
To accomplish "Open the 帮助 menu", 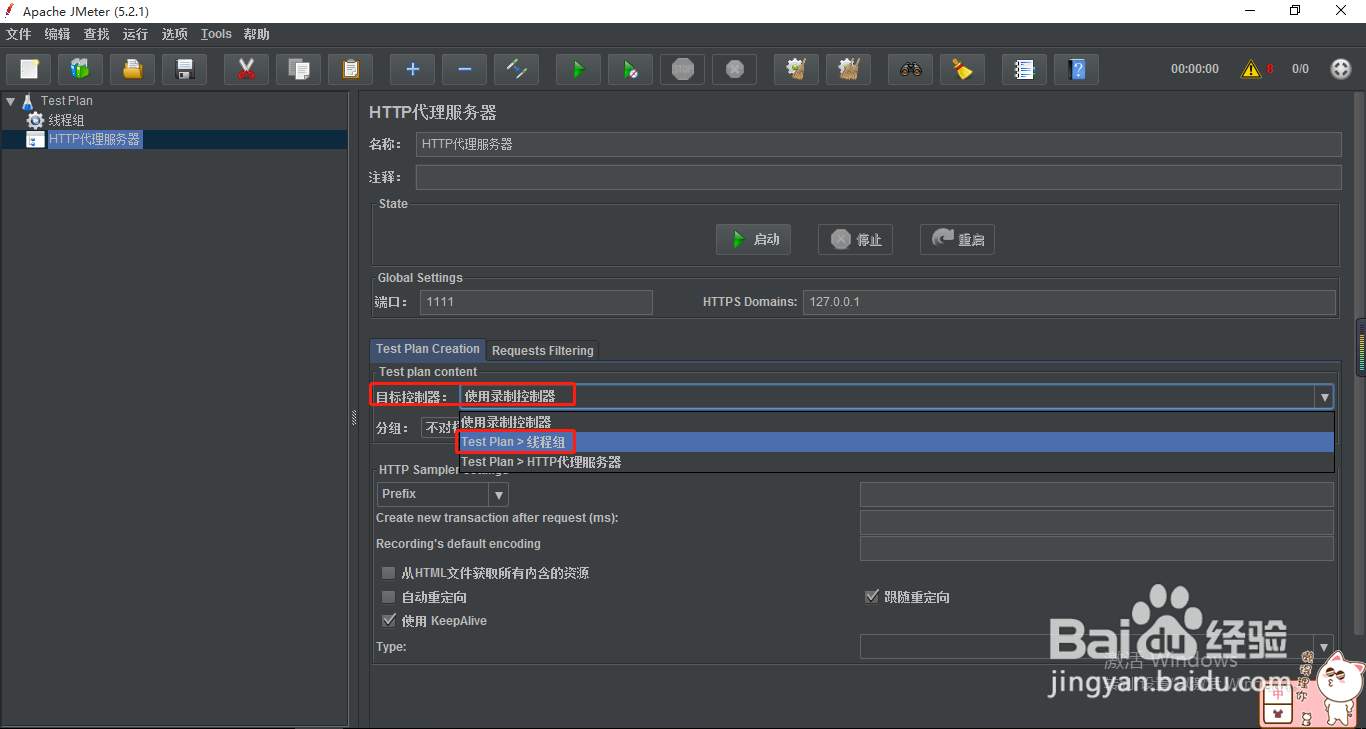I will pos(257,34).
